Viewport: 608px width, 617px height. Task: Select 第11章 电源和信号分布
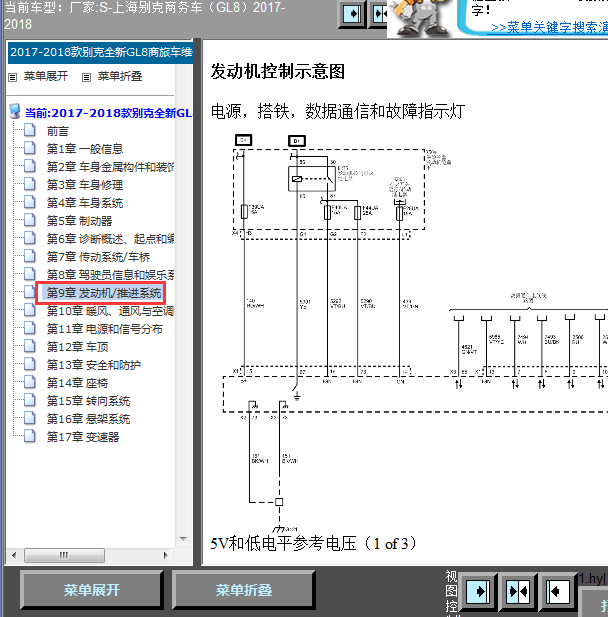pos(104,329)
